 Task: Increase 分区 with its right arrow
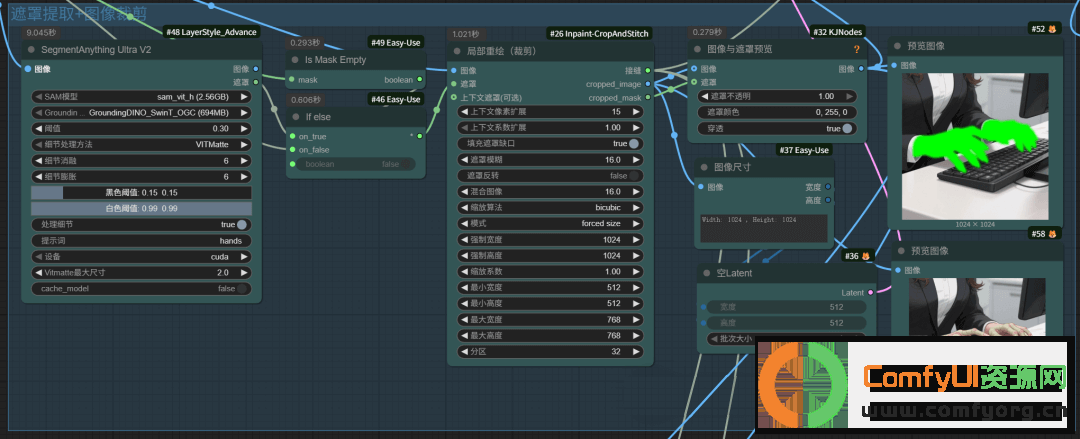click(x=636, y=351)
